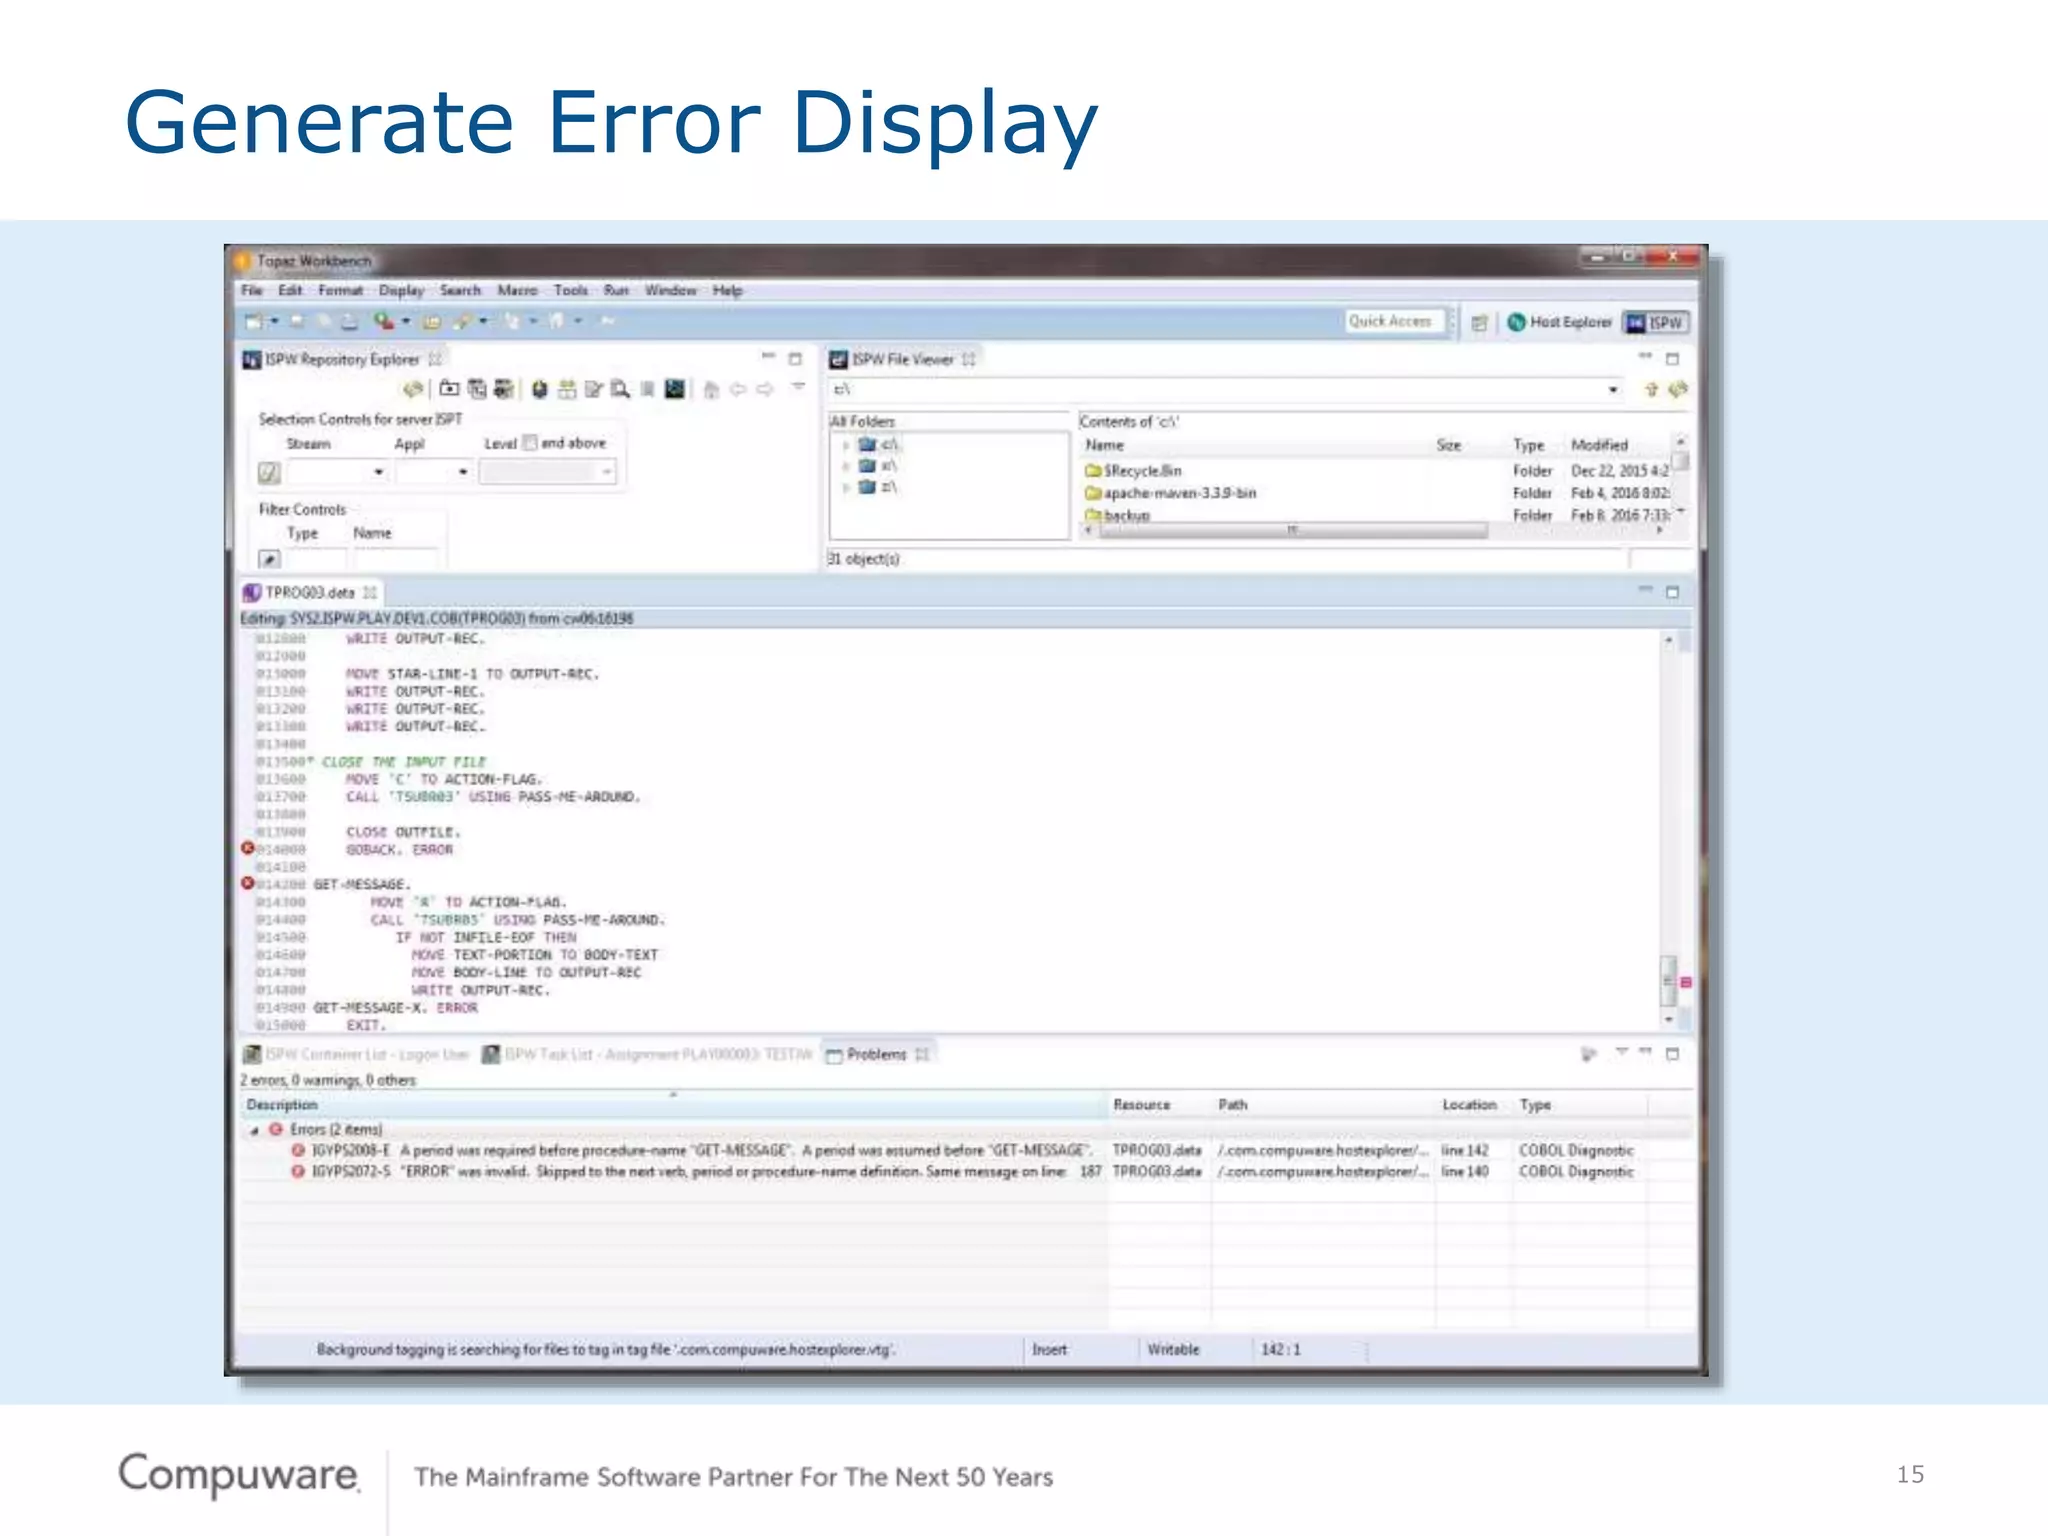Select the IGYPS2072-S error row

pyautogui.click(x=965, y=1171)
